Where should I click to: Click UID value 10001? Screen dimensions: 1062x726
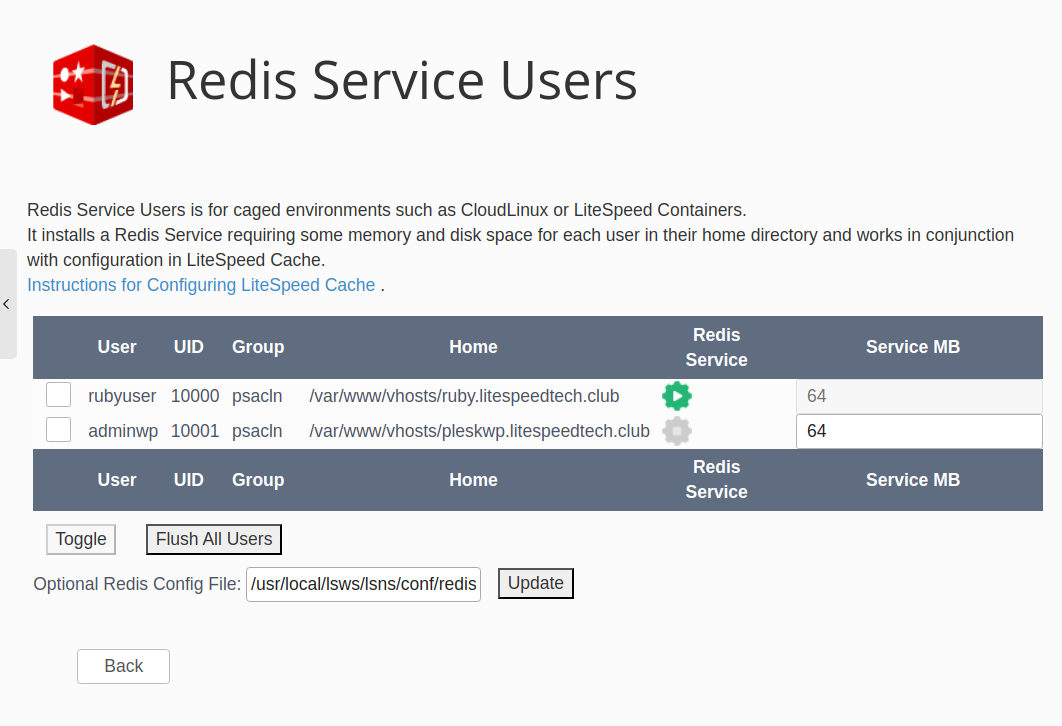[195, 431]
